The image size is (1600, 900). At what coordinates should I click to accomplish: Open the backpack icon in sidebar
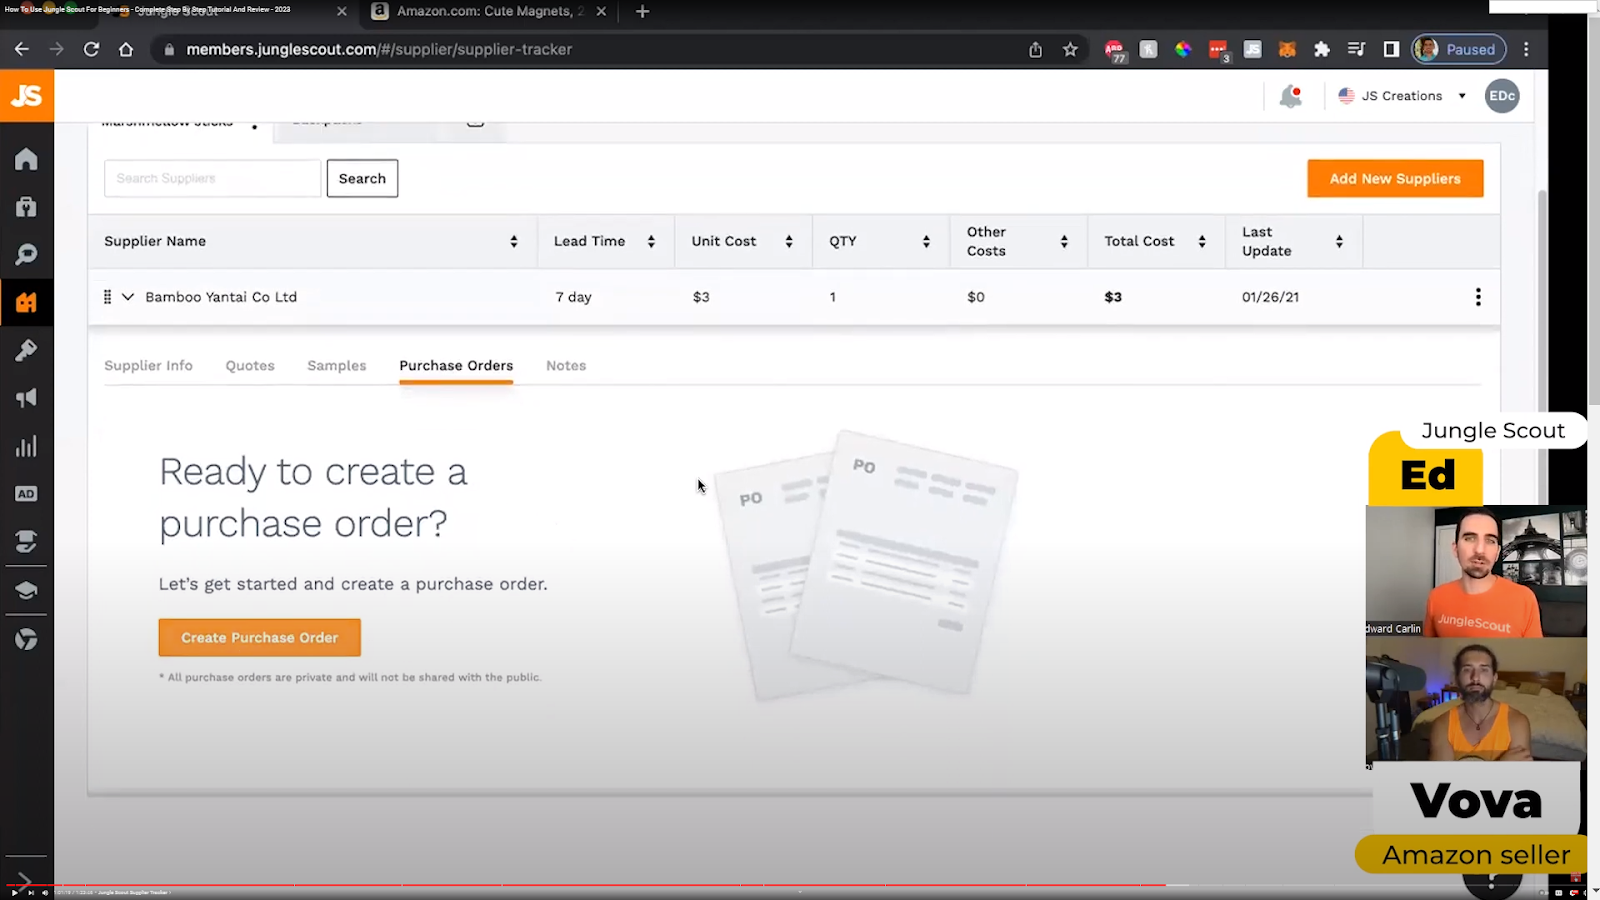click(x=26, y=206)
